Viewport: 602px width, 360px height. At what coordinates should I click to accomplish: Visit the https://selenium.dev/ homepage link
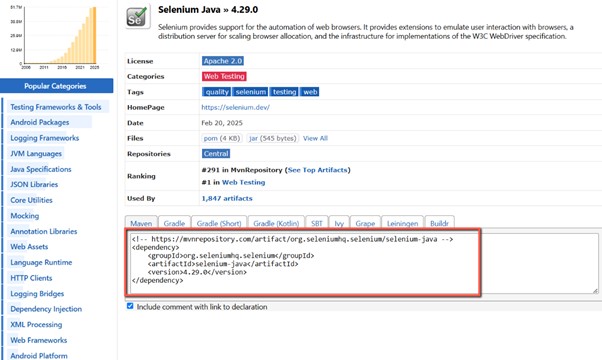click(235, 107)
